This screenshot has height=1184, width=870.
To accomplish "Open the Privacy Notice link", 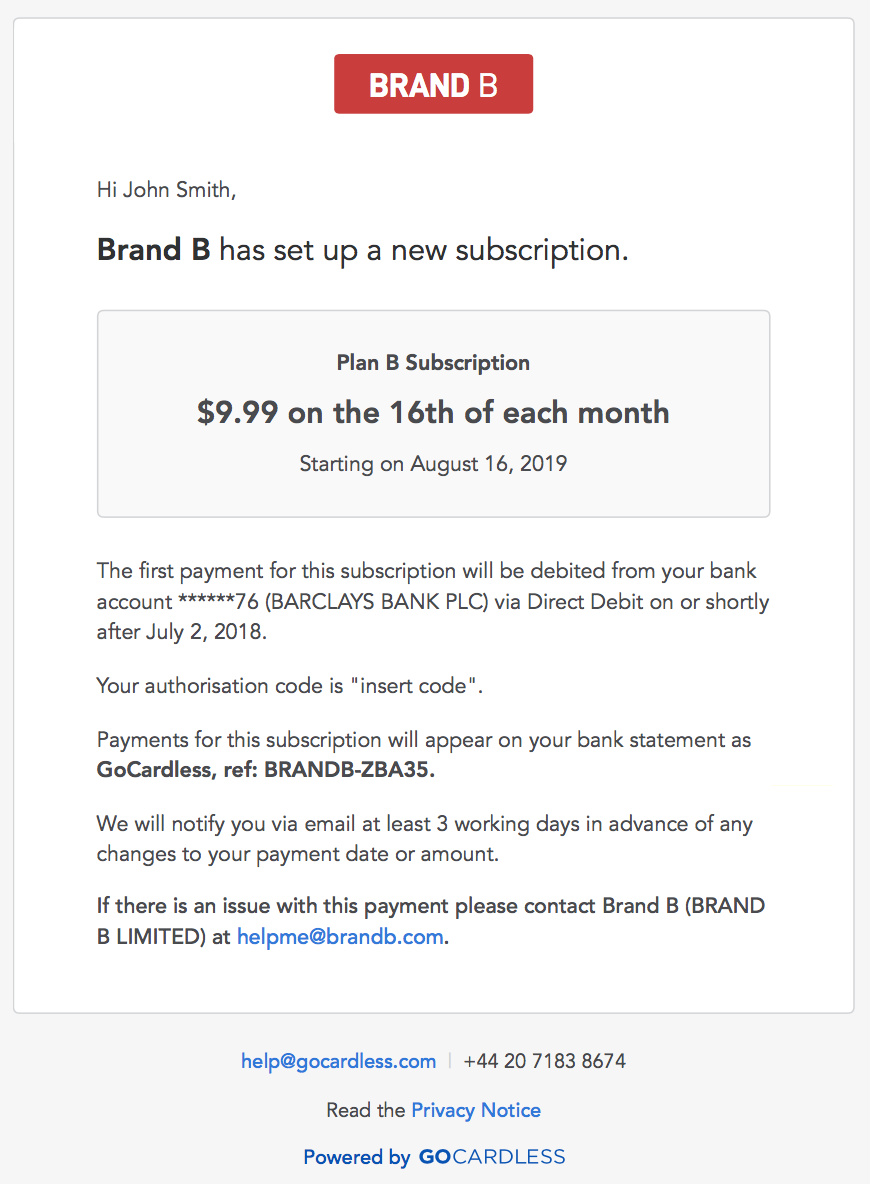I will coord(476,1110).
